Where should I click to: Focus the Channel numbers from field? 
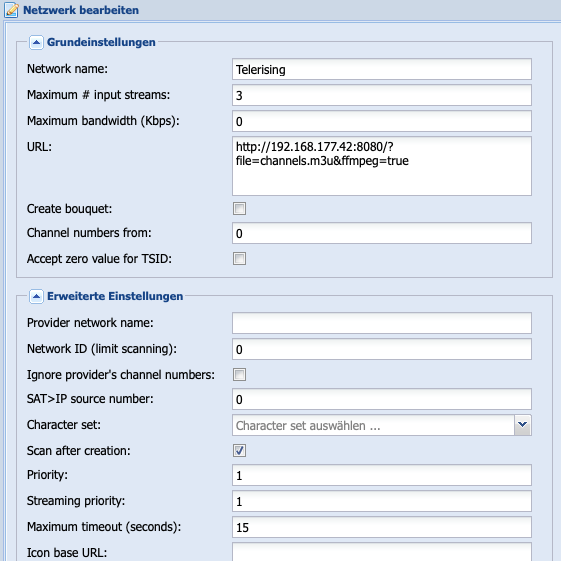coord(382,233)
